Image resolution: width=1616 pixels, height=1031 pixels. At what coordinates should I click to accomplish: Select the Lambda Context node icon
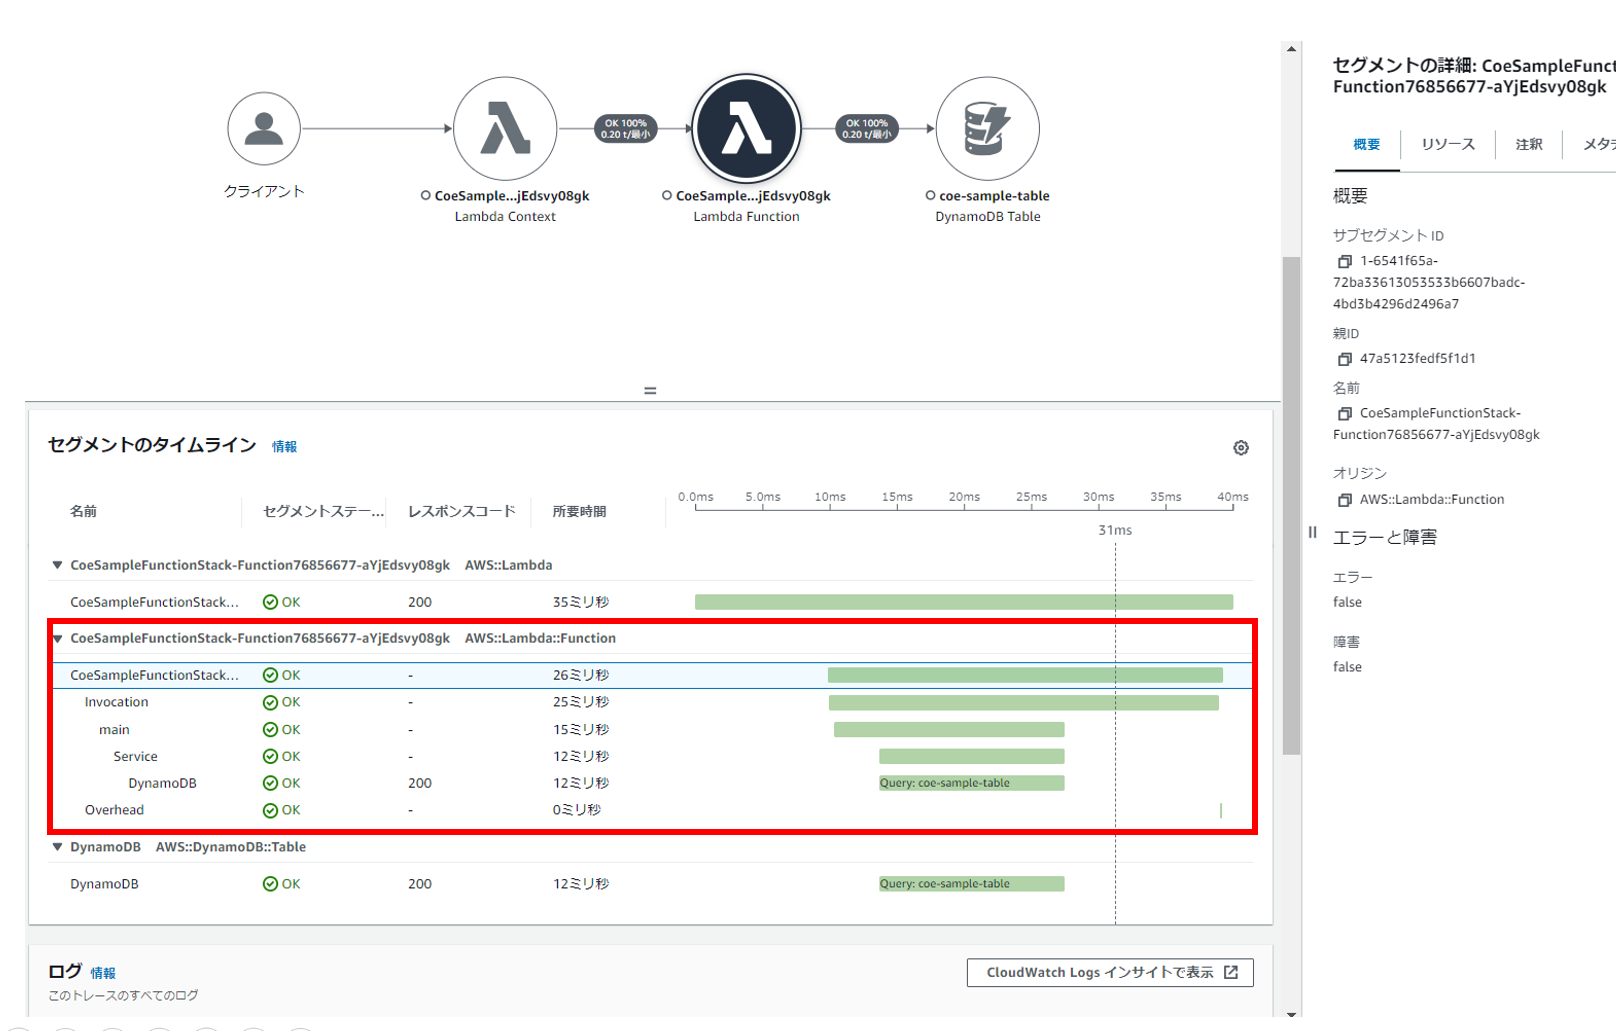[505, 129]
